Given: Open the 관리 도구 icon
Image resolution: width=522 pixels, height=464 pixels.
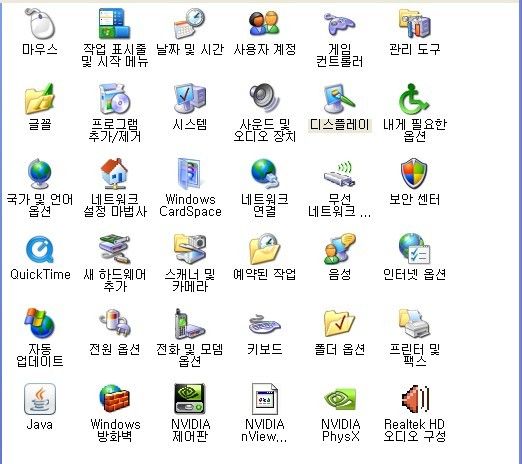Looking at the screenshot, I should [415, 24].
